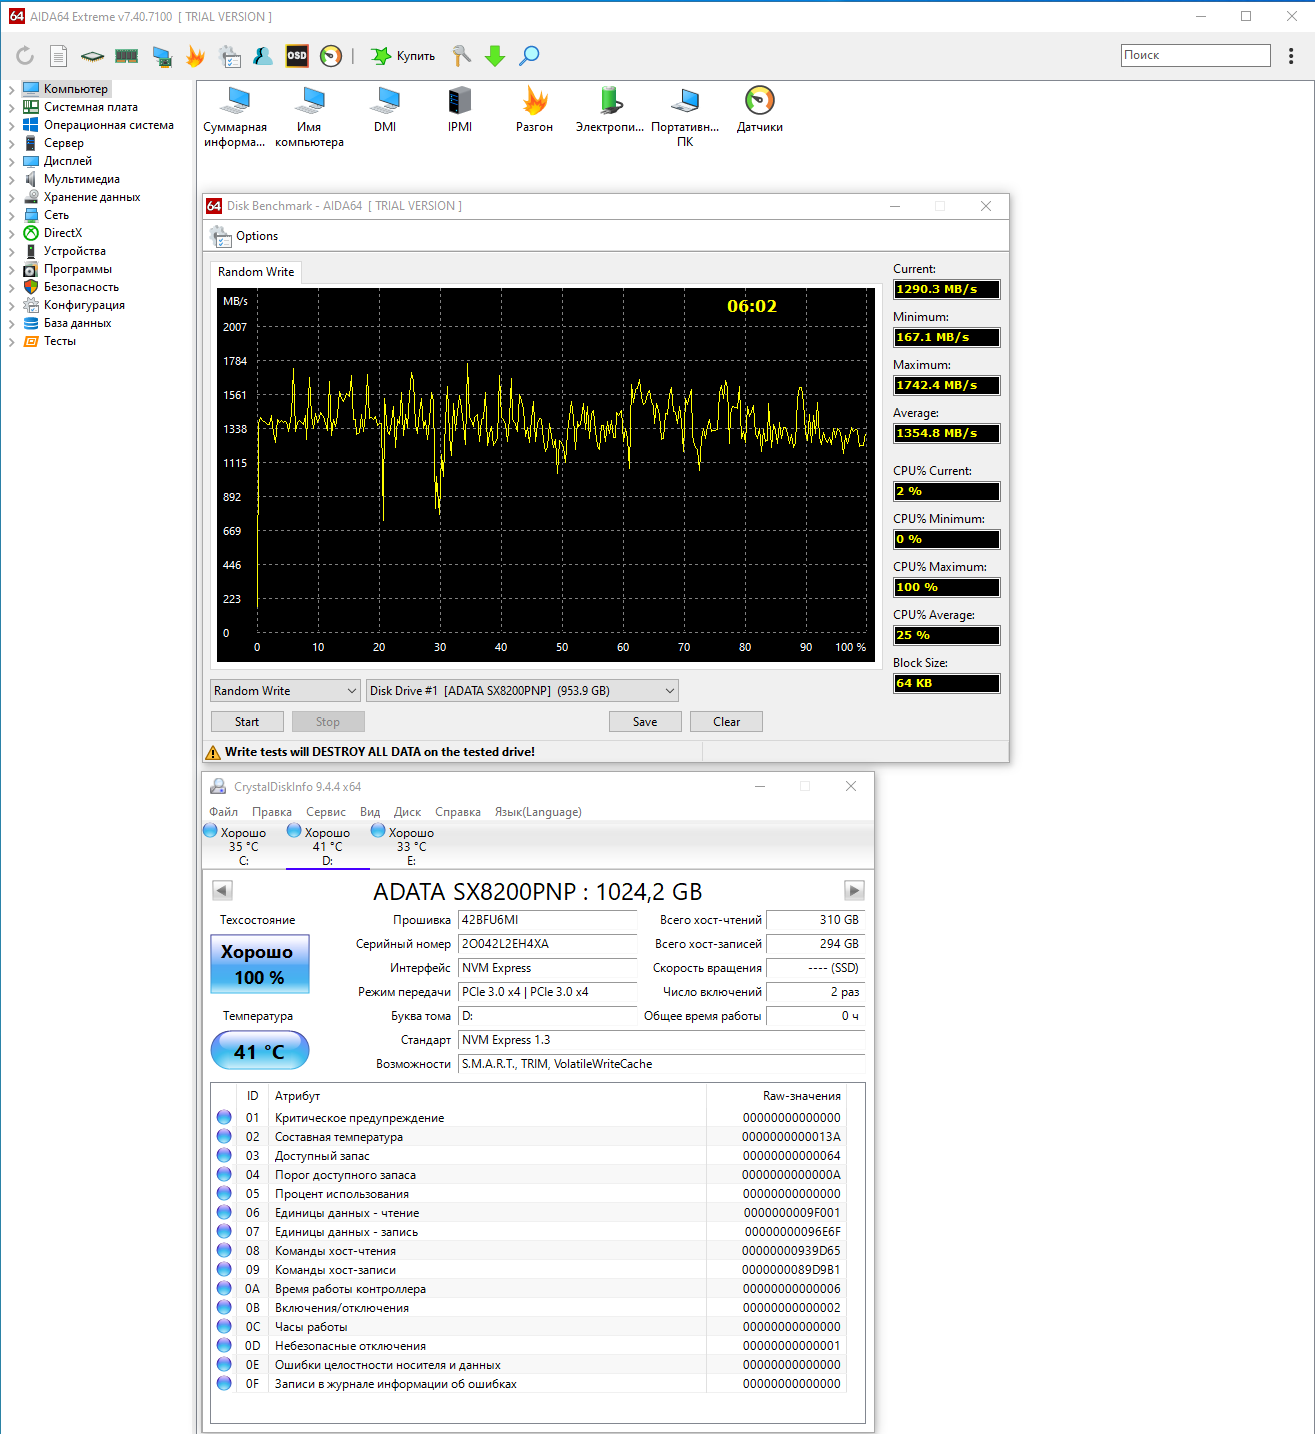Open the Портативный ПК icon
Image resolution: width=1315 pixels, height=1434 pixels.
pos(685,117)
